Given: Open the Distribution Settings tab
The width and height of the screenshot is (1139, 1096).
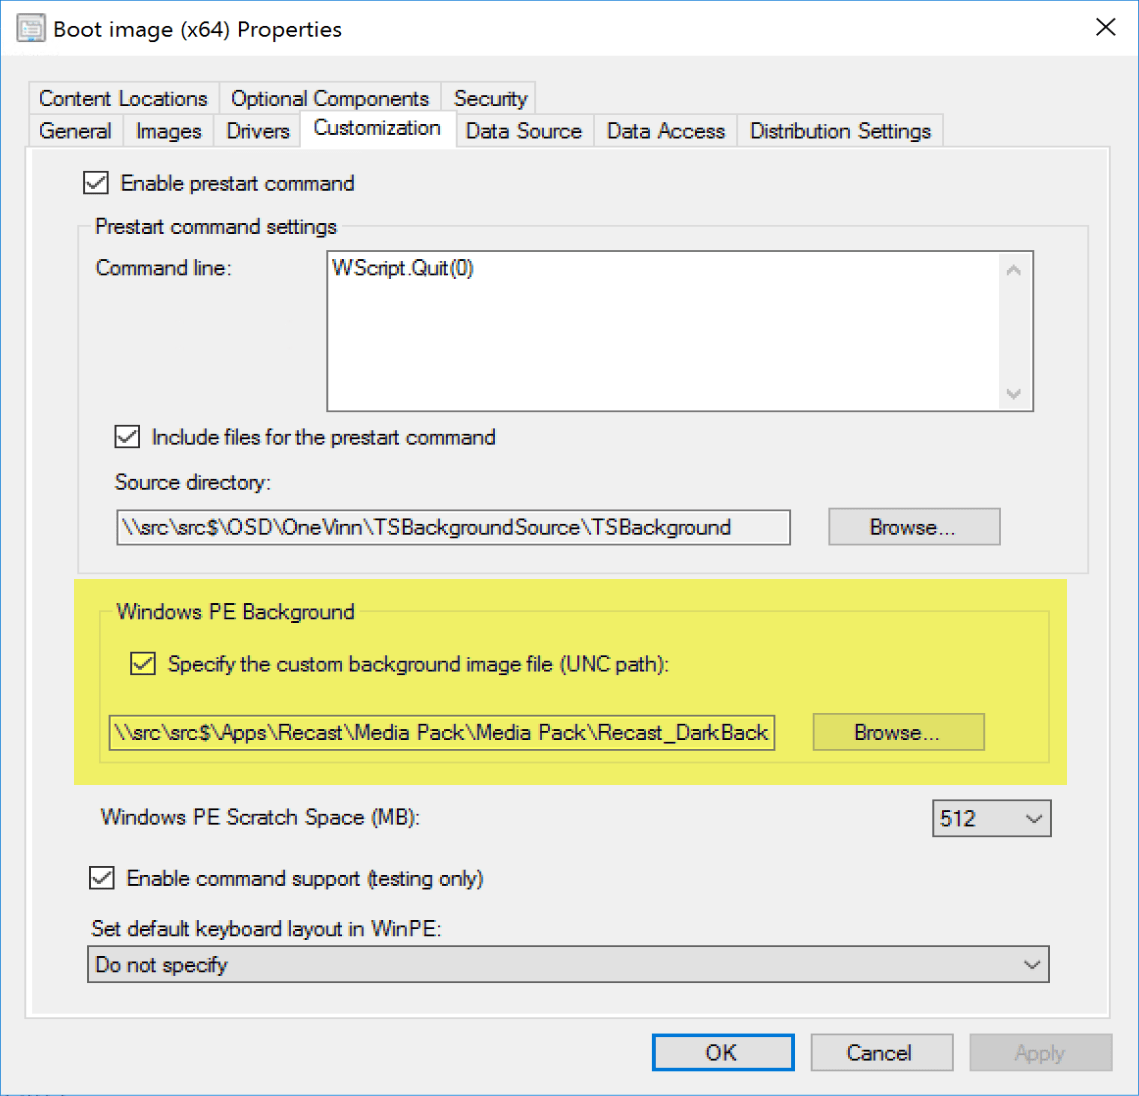Looking at the screenshot, I should pos(839,130).
